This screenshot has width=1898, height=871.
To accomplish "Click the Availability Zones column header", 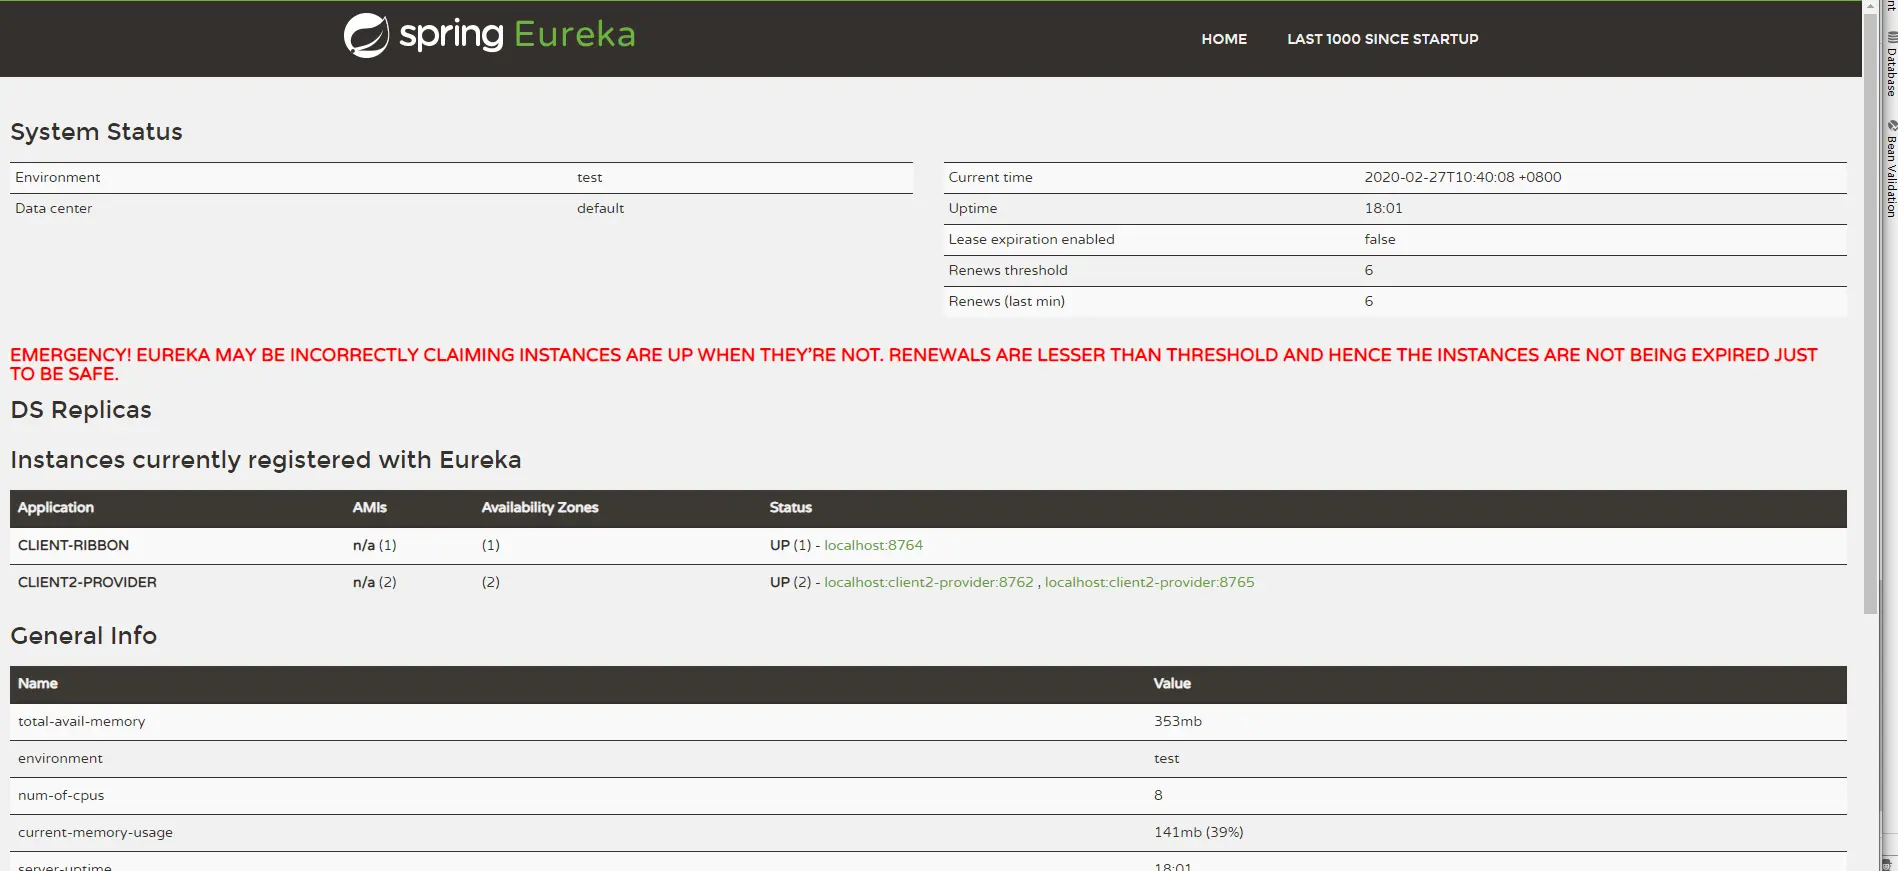I will [x=540, y=508].
